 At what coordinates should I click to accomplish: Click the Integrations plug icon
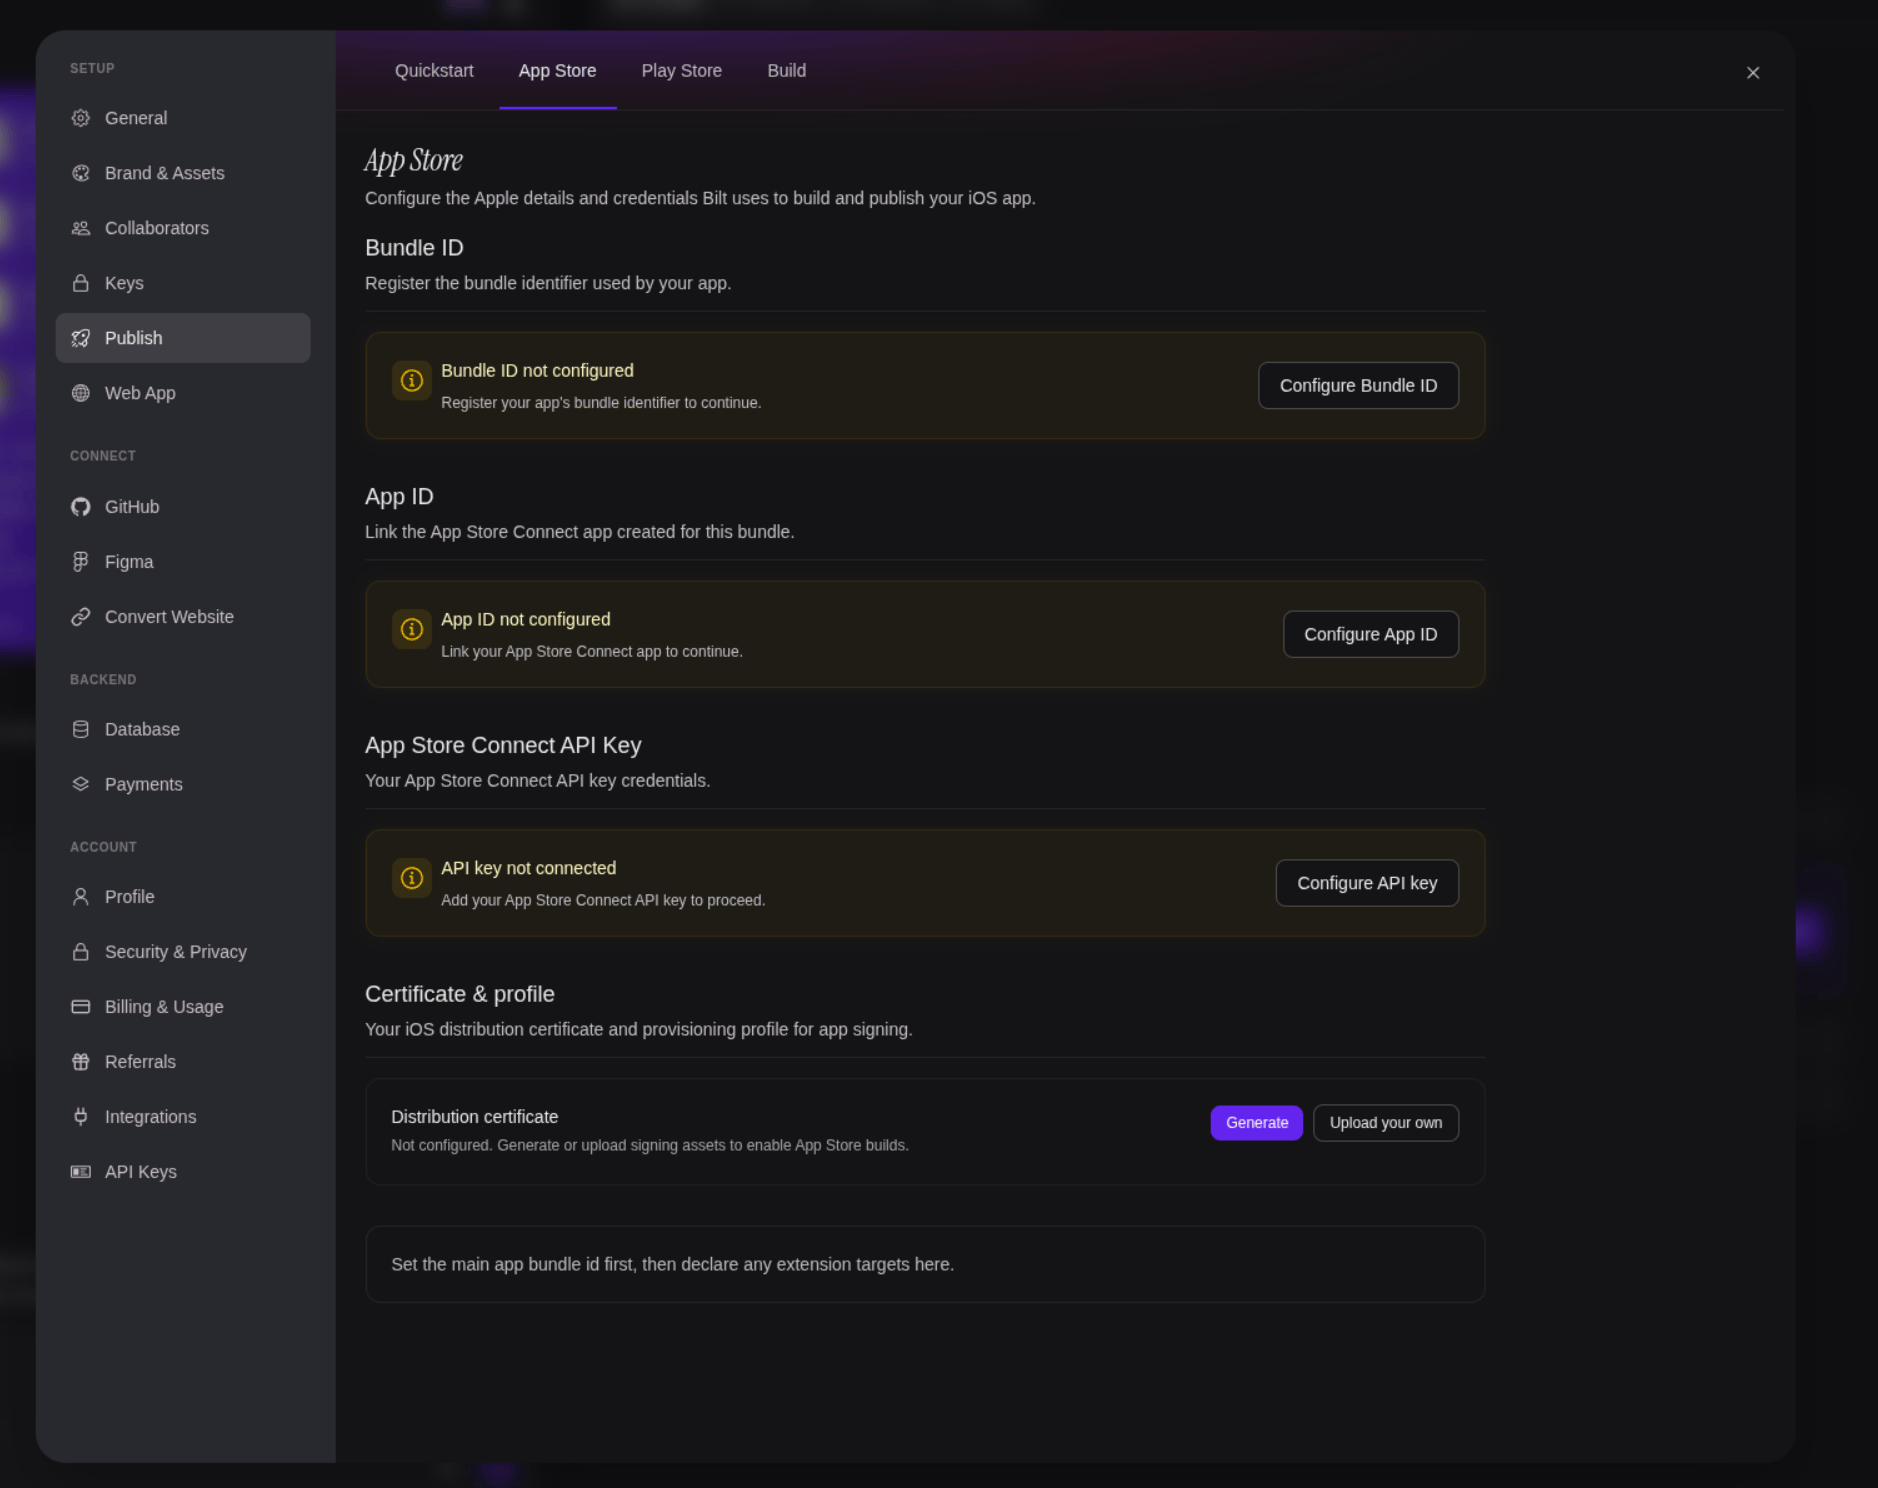(x=81, y=1117)
